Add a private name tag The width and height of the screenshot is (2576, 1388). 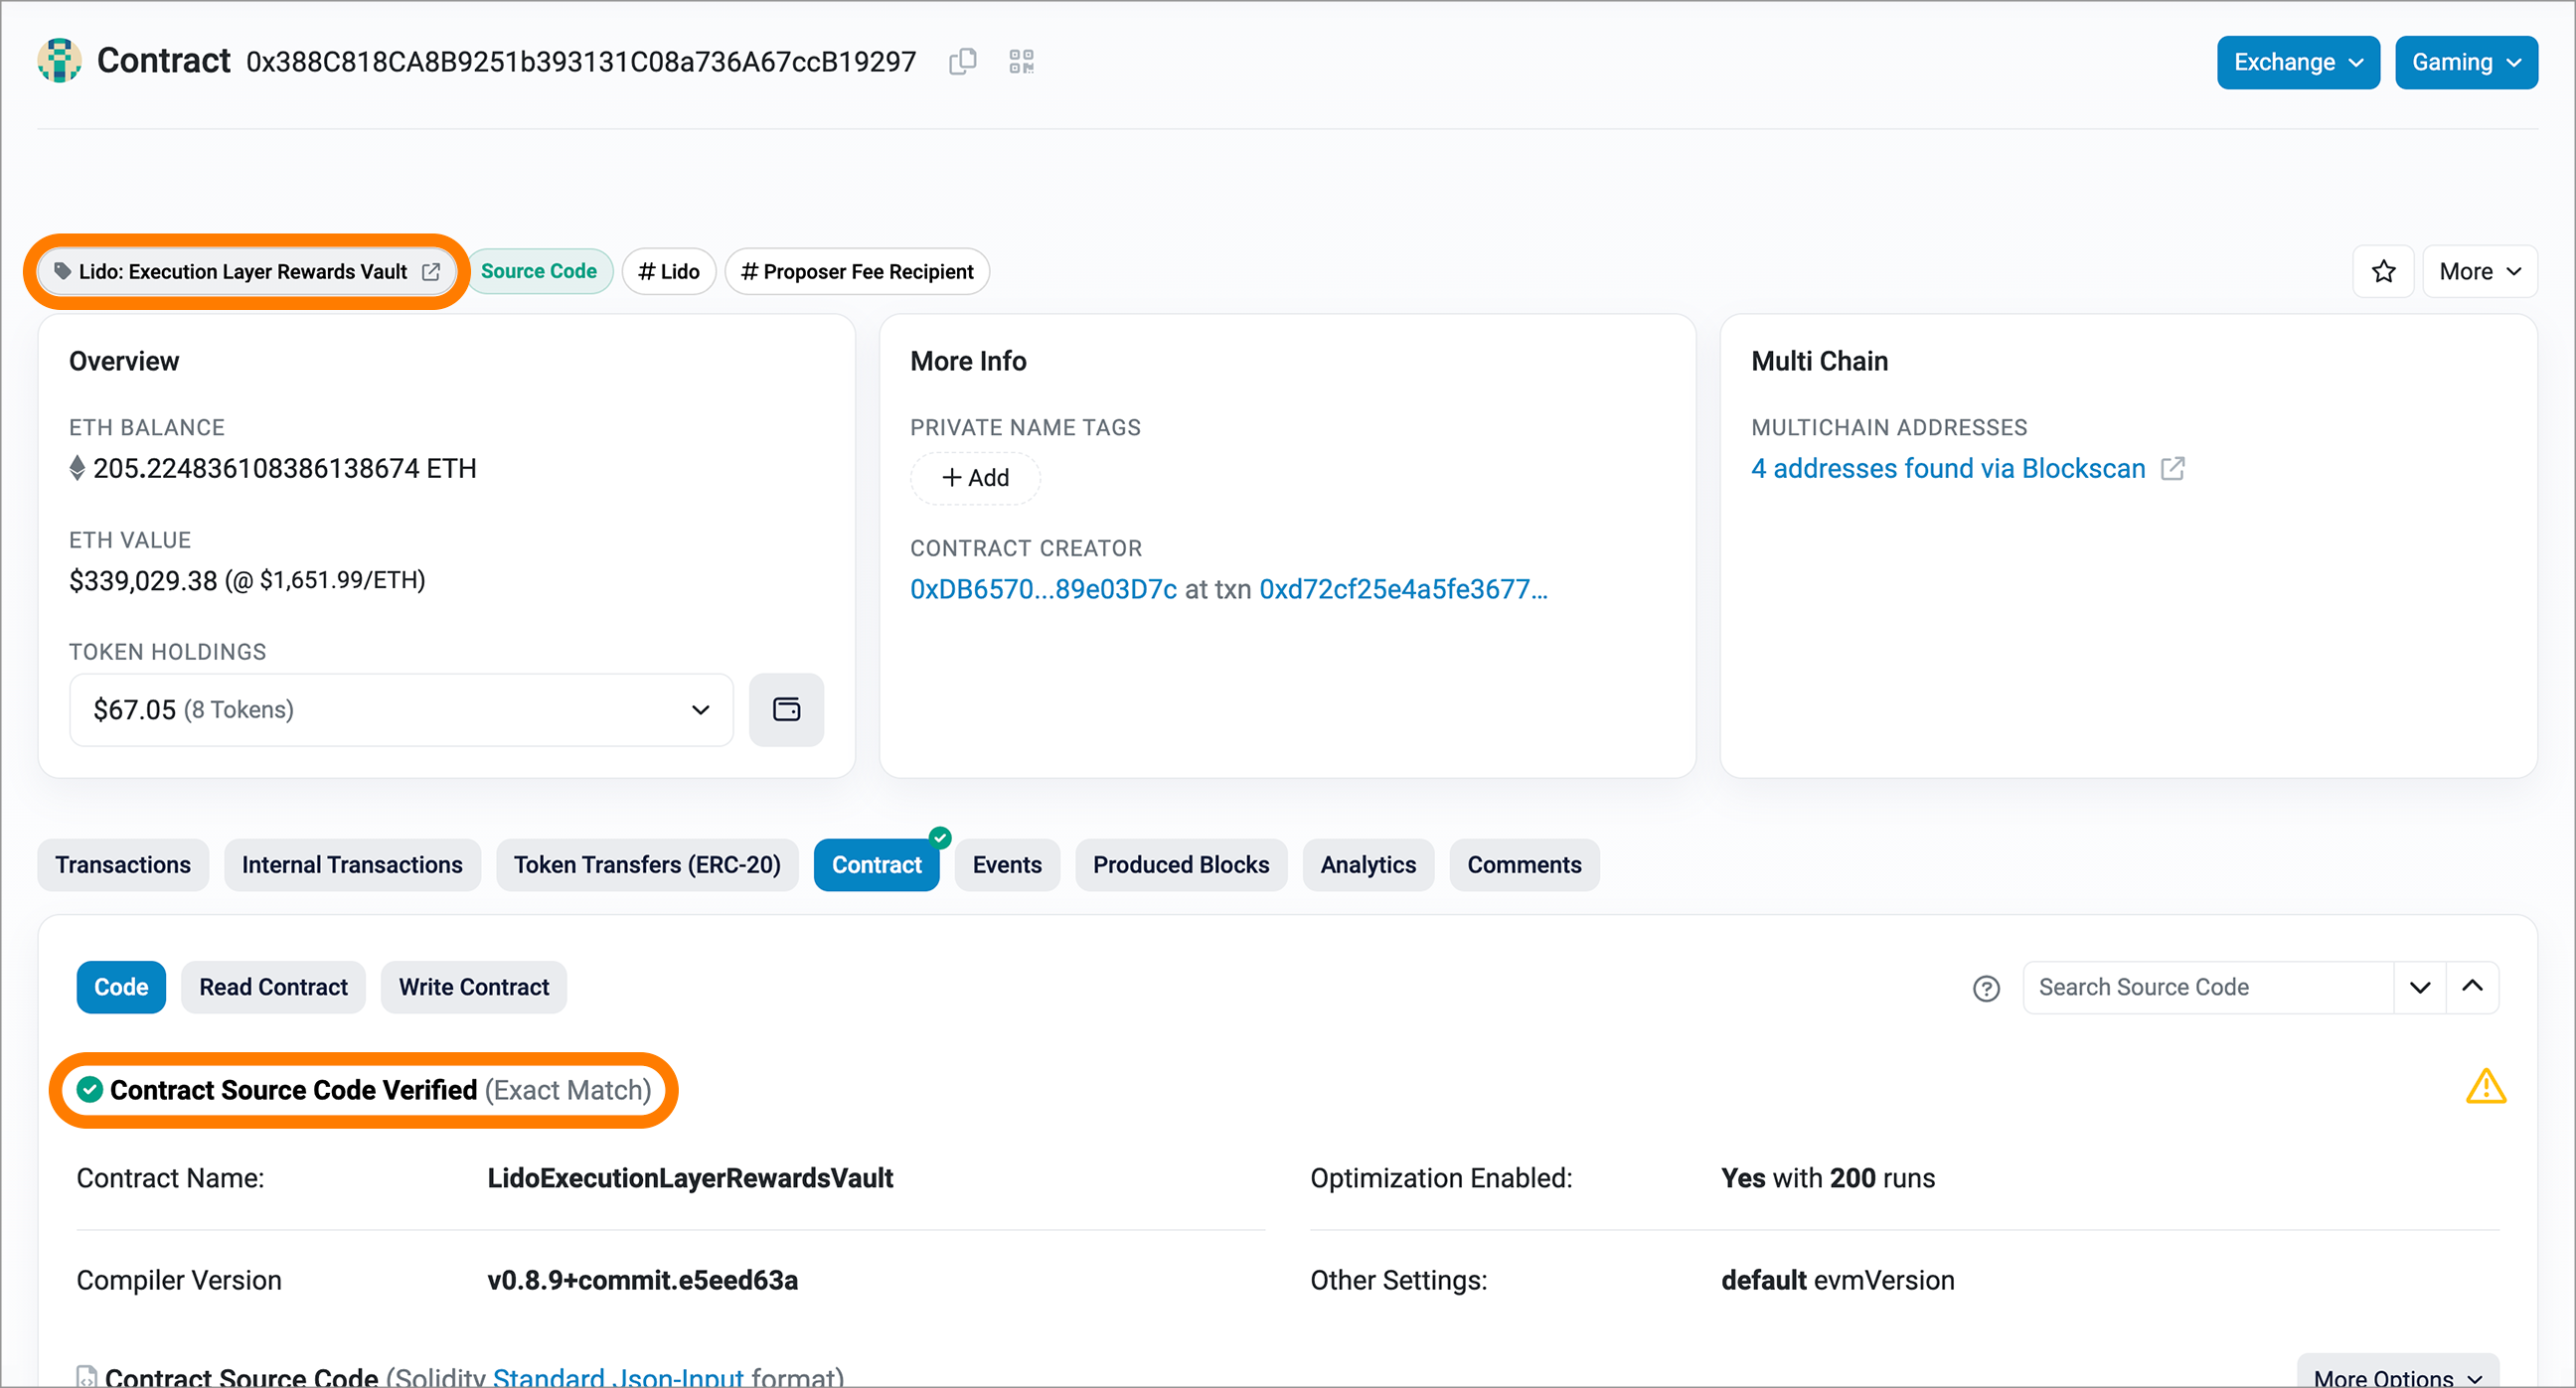(975, 478)
